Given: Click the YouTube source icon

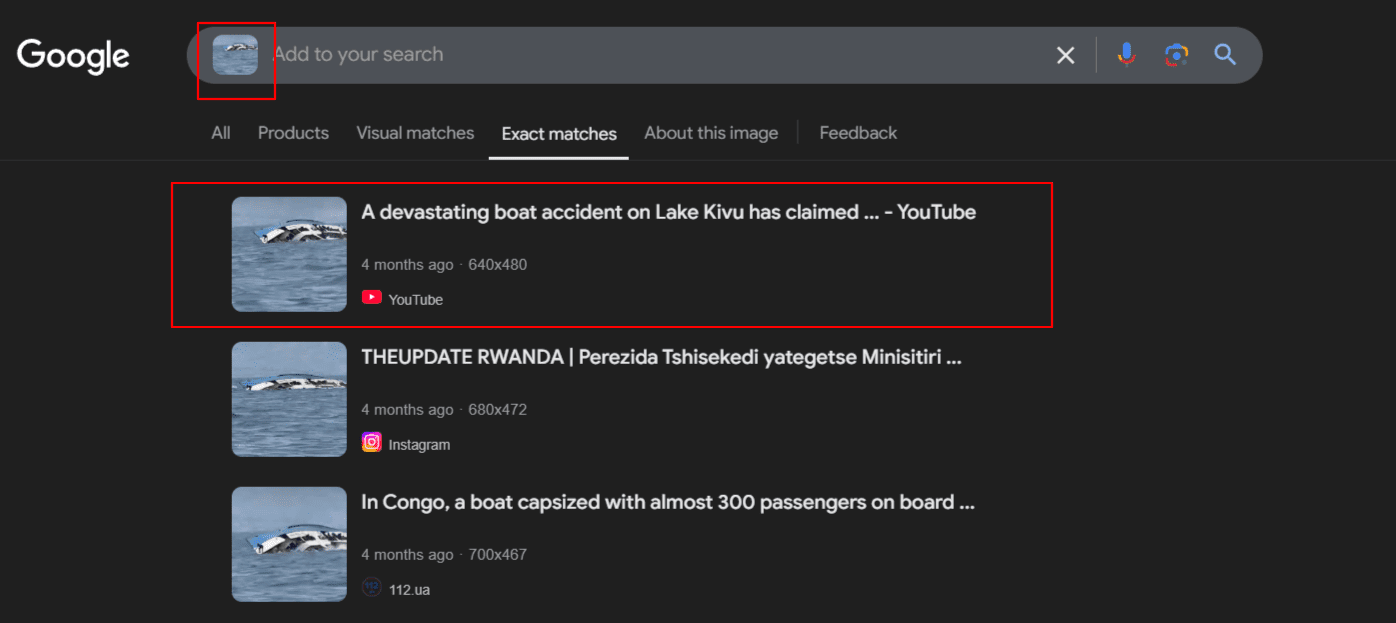Looking at the screenshot, I should (372, 297).
